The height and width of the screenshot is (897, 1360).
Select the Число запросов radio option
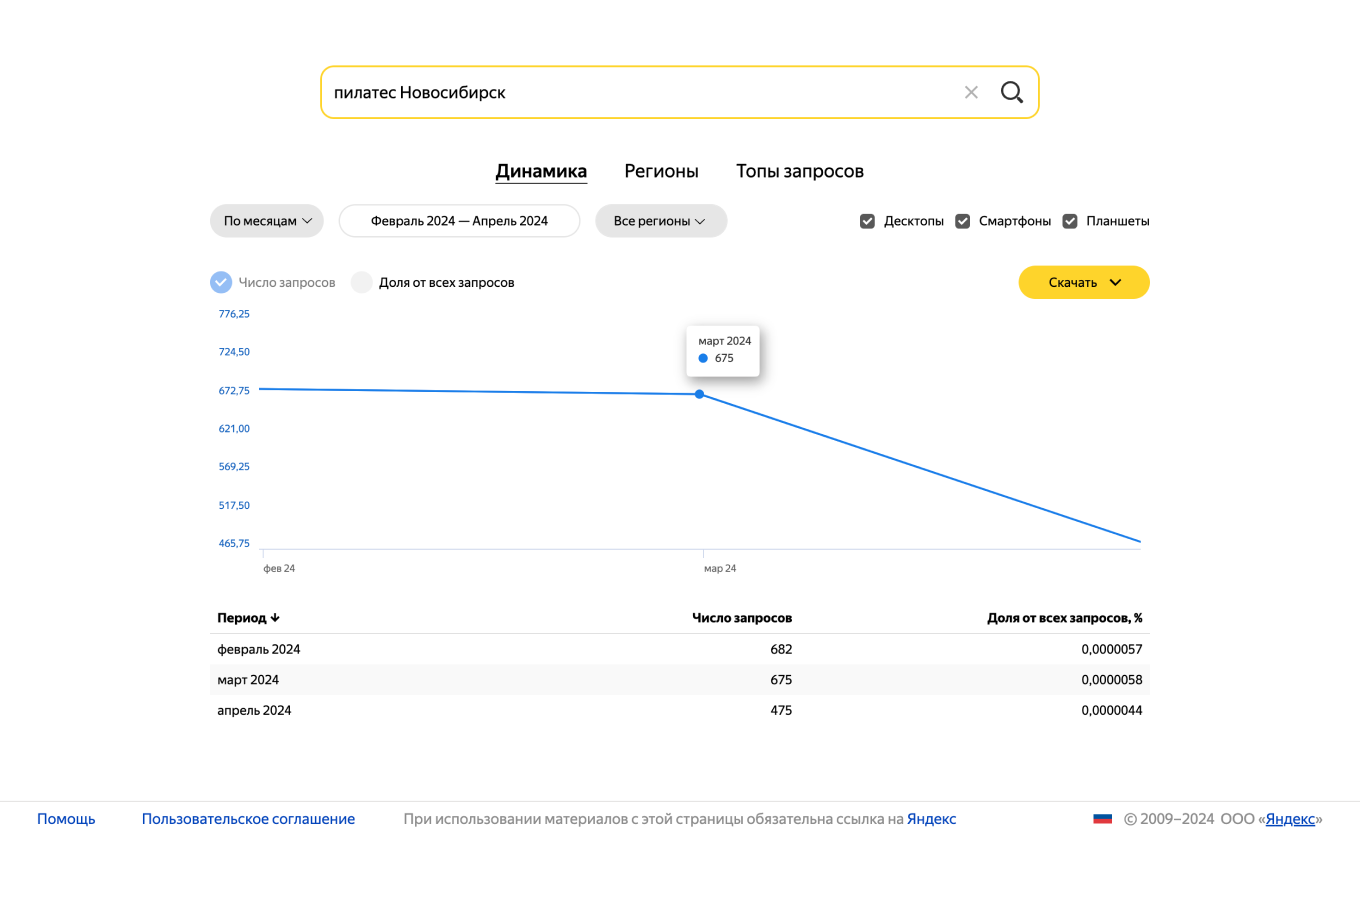point(221,282)
